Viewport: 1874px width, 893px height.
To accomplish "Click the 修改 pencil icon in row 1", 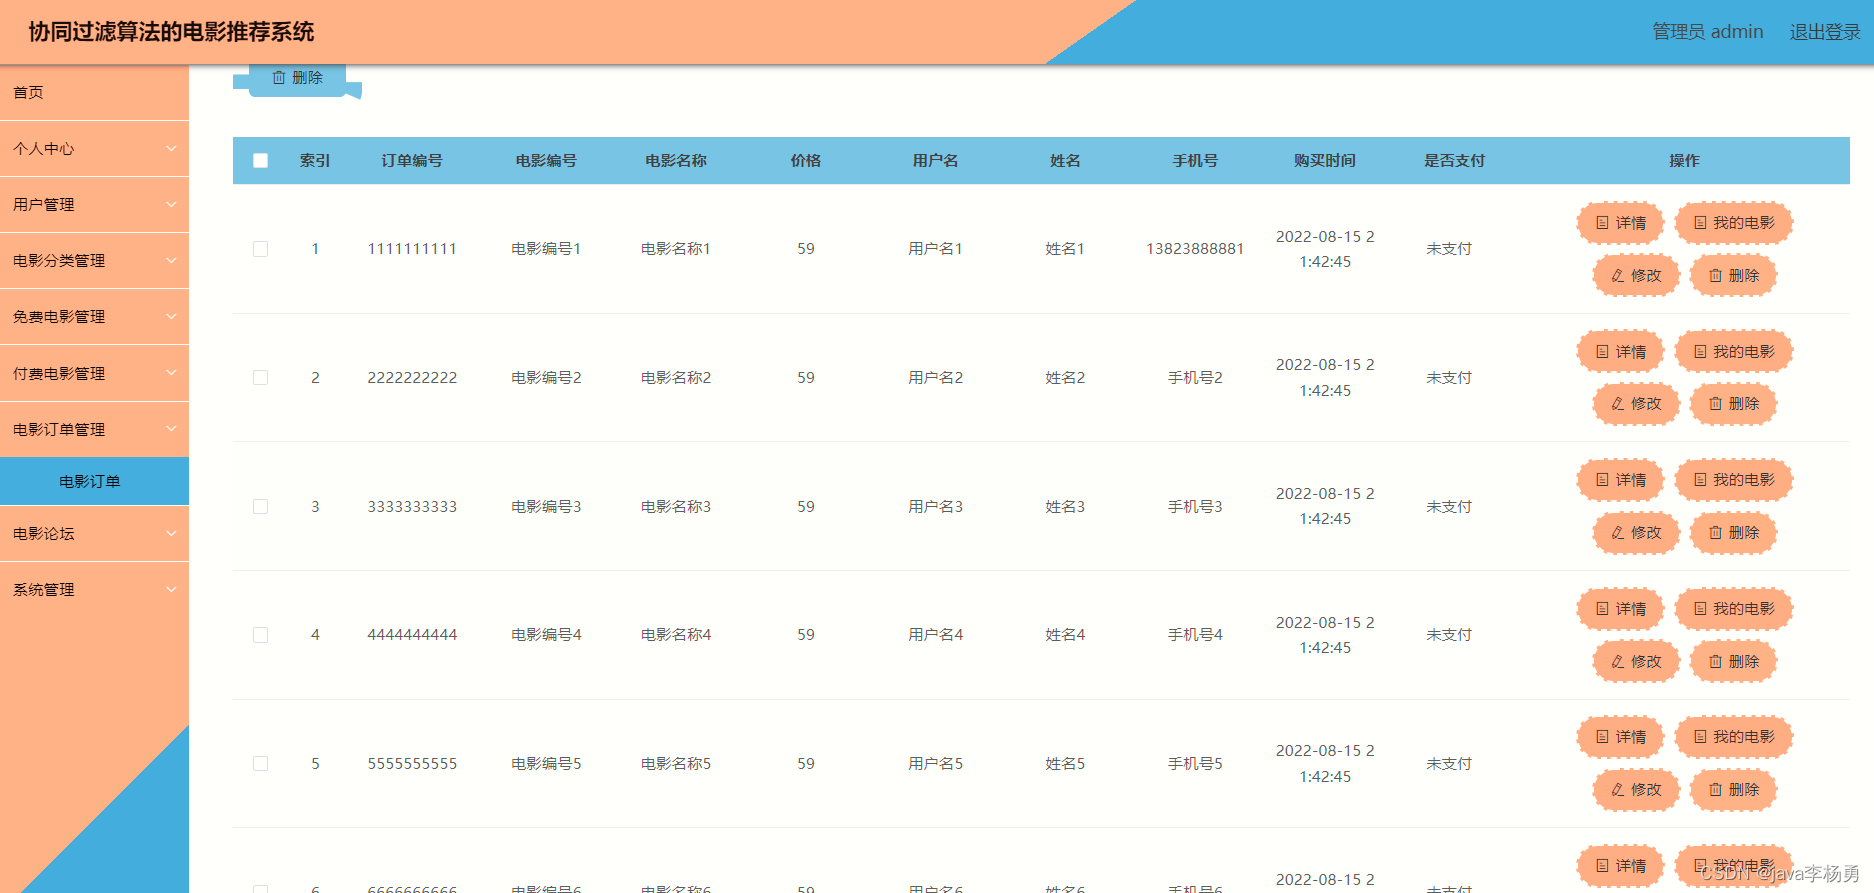I will pyautogui.click(x=1618, y=276).
